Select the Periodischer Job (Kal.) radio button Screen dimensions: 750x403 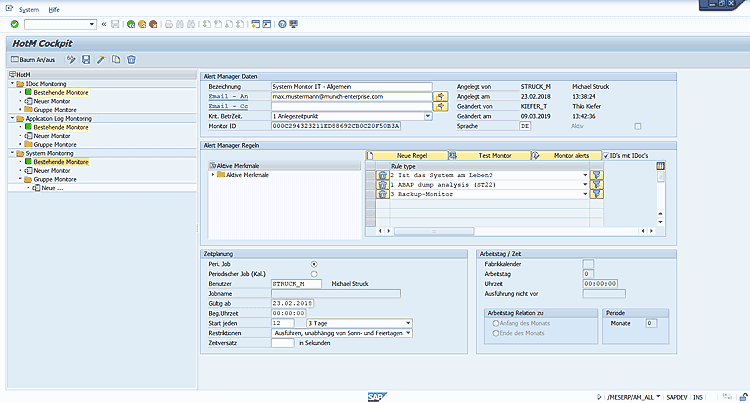[314, 274]
